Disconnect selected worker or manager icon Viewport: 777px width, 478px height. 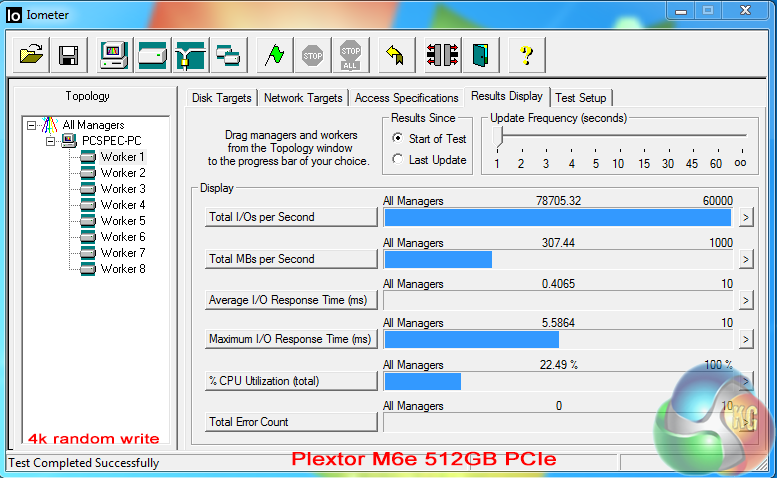coord(443,54)
